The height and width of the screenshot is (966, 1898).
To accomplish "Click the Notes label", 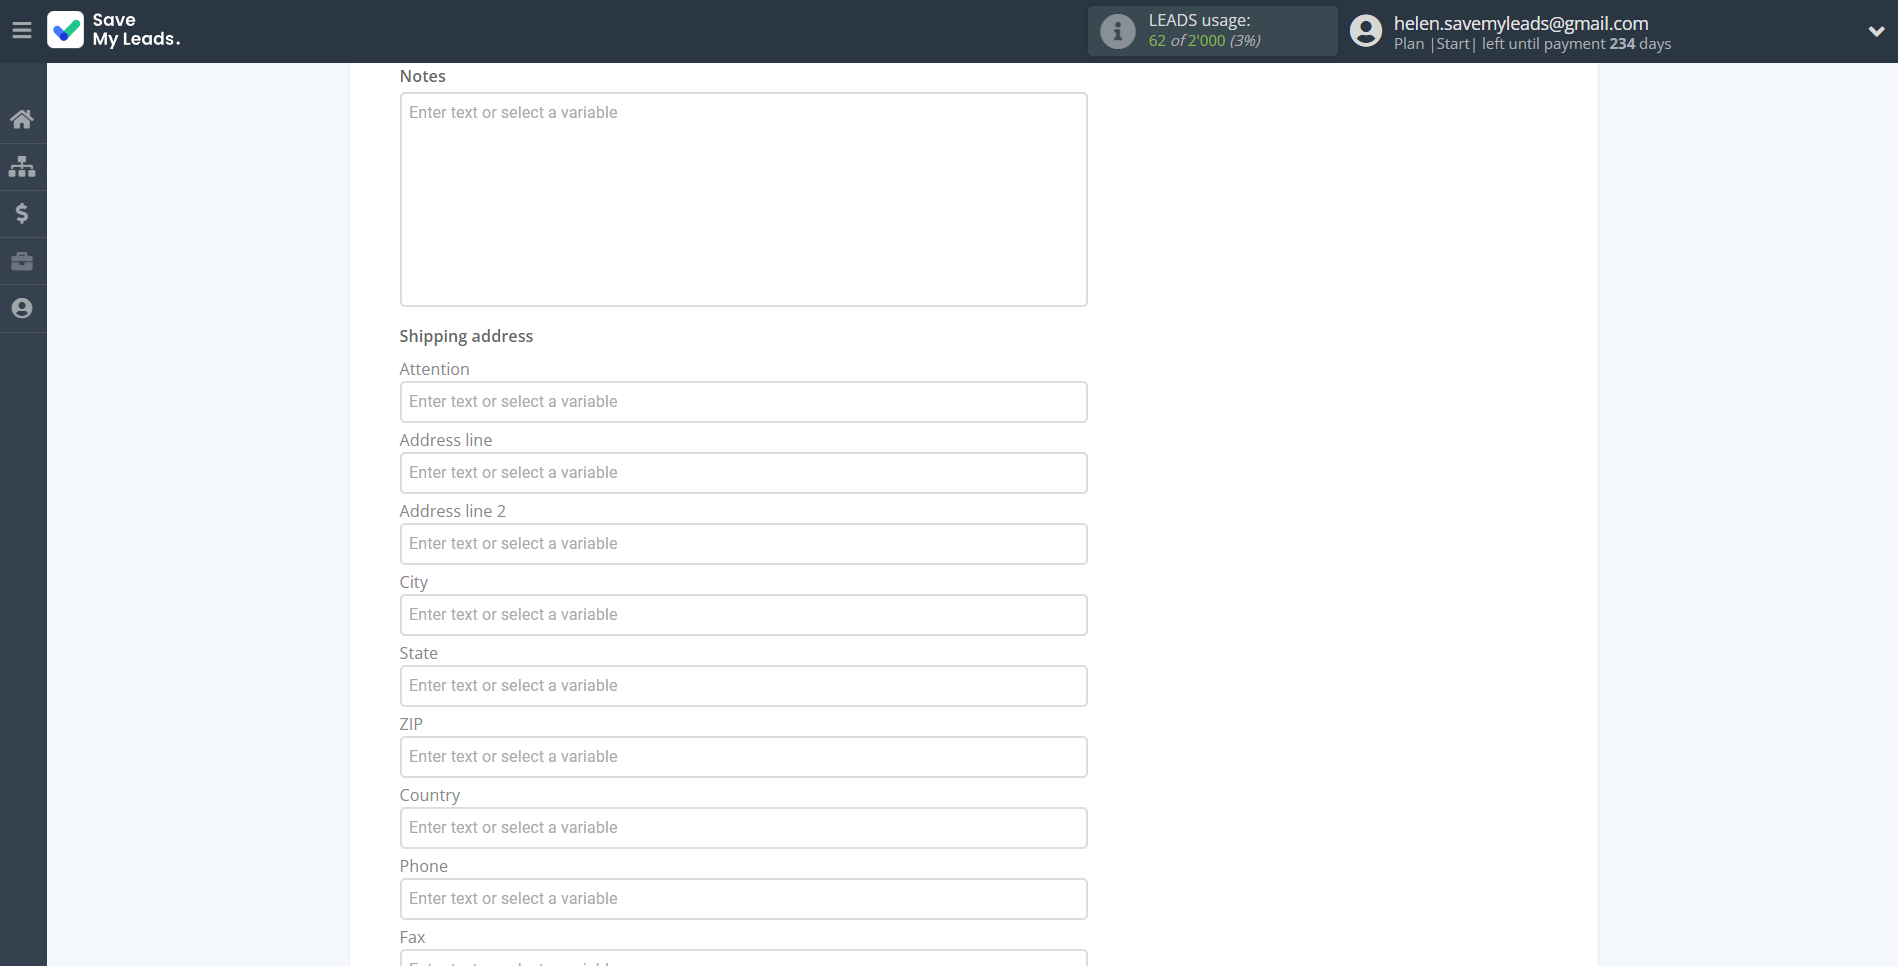I will [x=422, y=76].
